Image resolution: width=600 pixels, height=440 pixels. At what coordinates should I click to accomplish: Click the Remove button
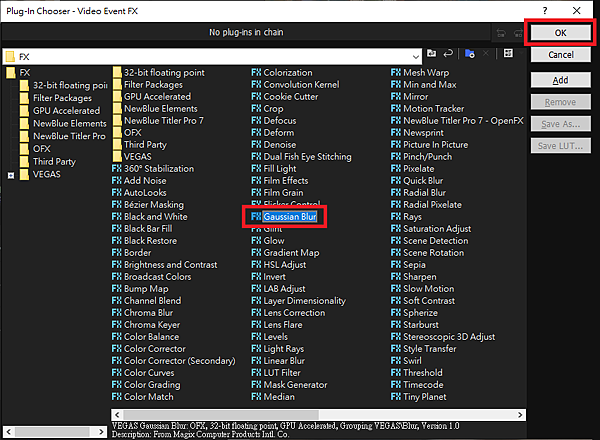pyautogui.click(x=561, y=102)
